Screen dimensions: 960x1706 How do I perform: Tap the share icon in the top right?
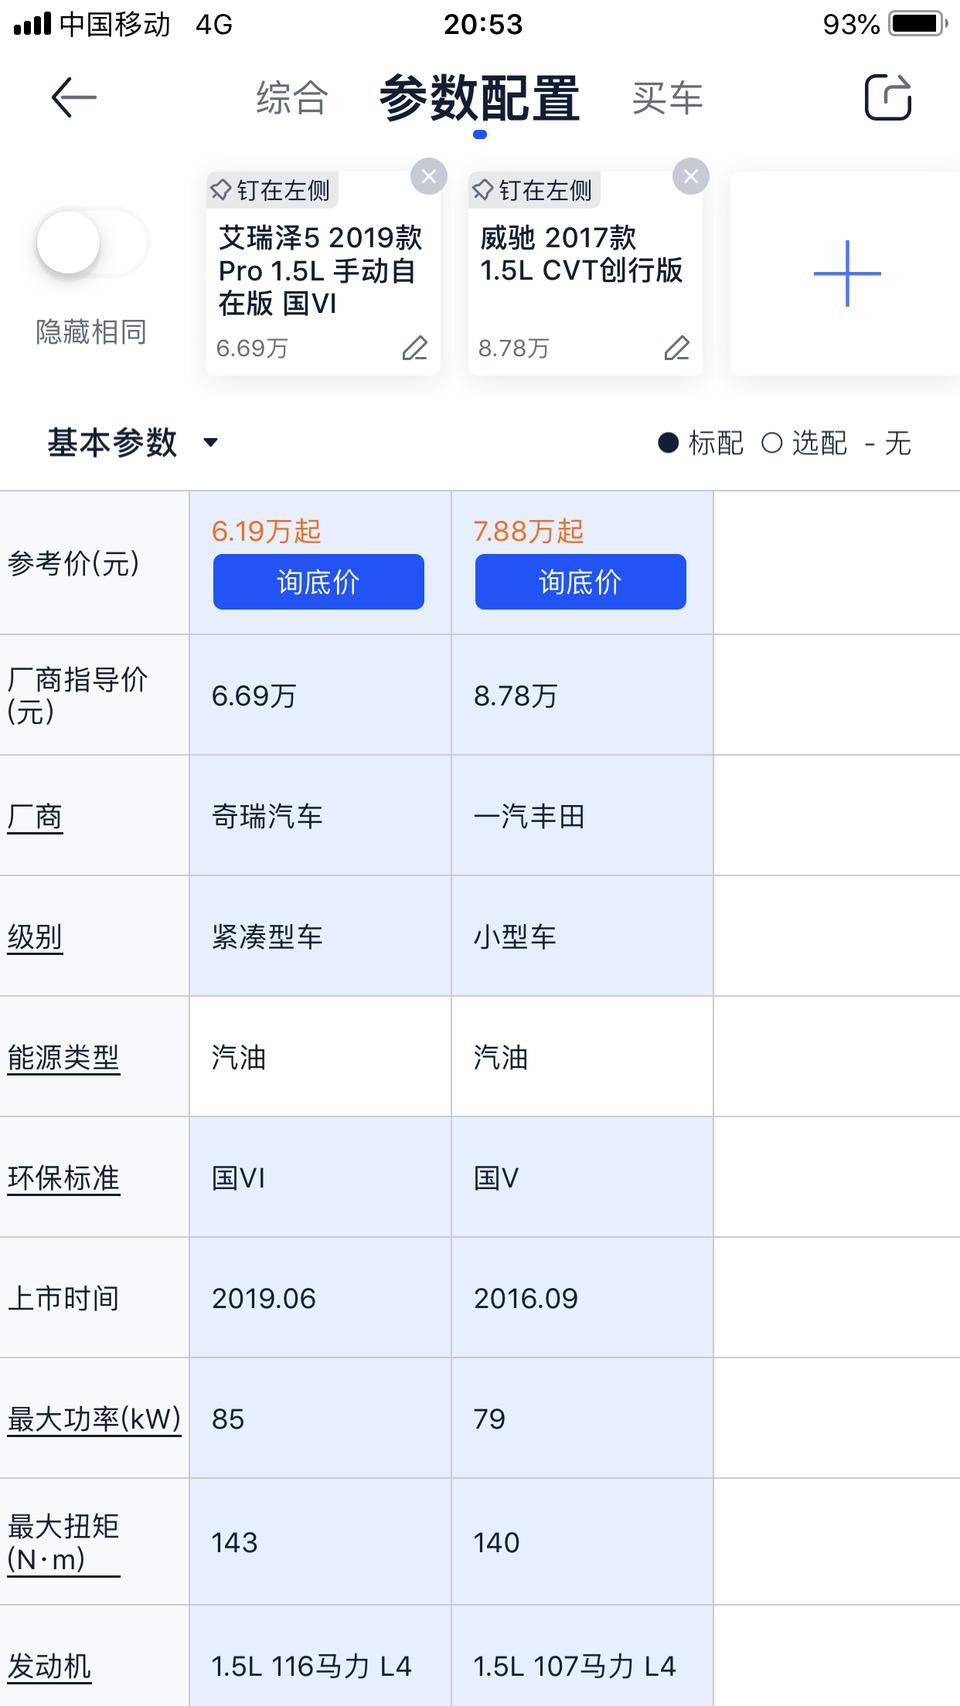coord(887,97)
